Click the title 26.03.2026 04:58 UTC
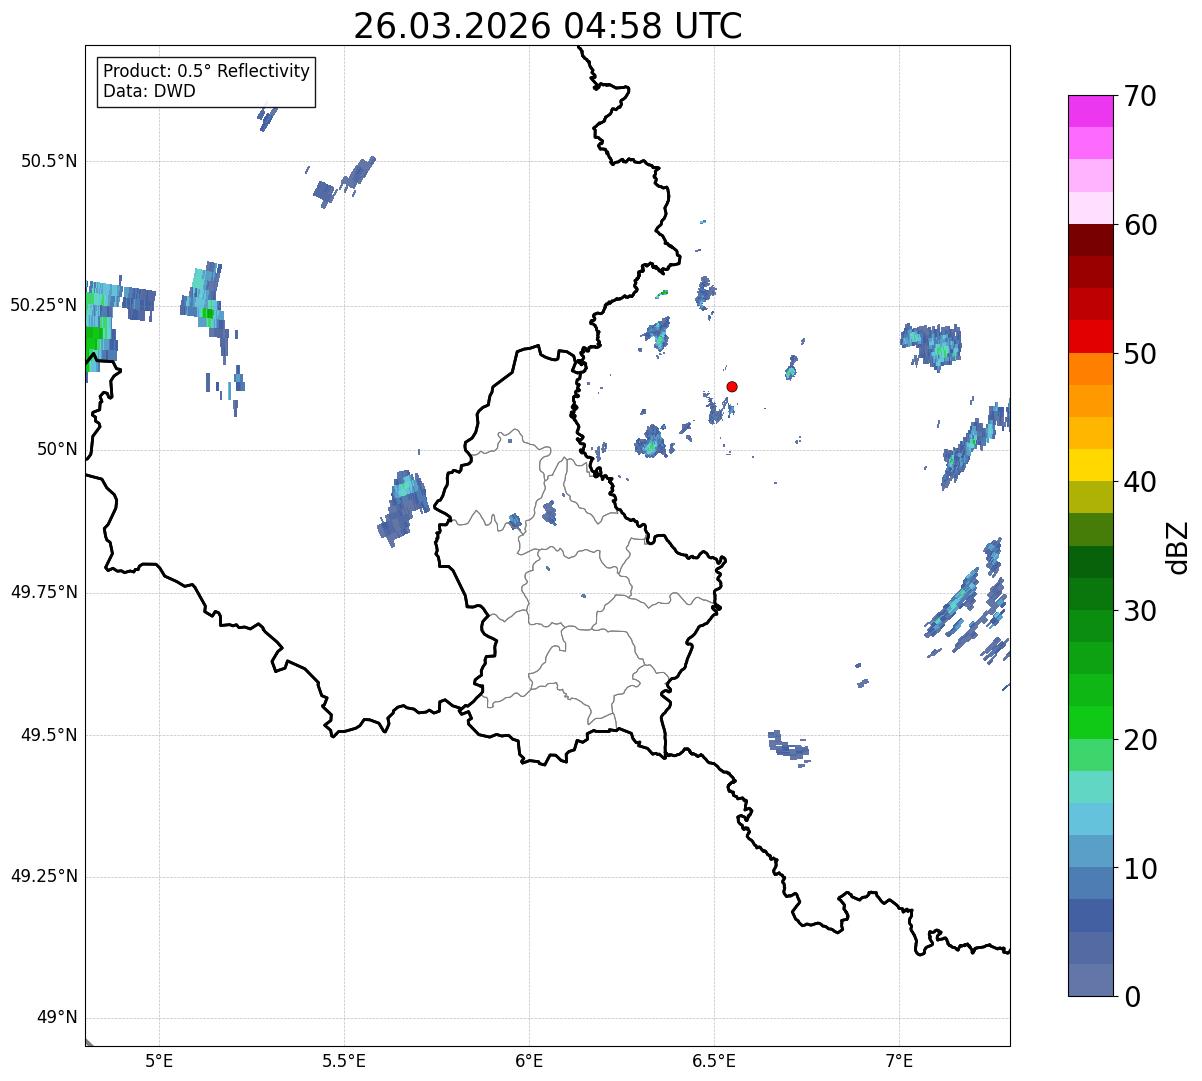 coord(548,26)
